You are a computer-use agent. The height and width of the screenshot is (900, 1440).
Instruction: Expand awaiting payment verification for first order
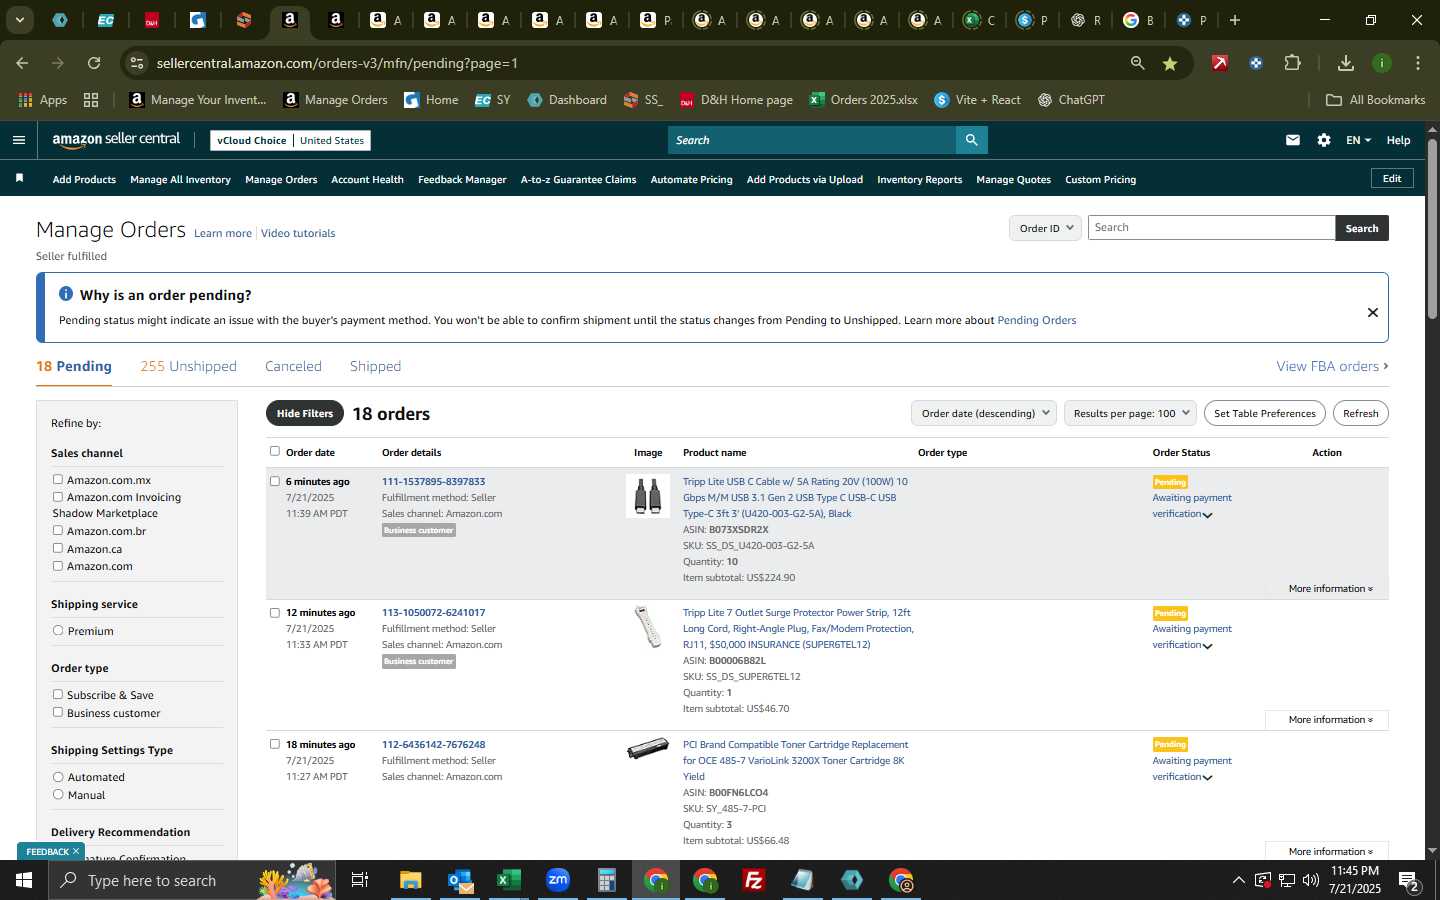[x=1207, y=515]
